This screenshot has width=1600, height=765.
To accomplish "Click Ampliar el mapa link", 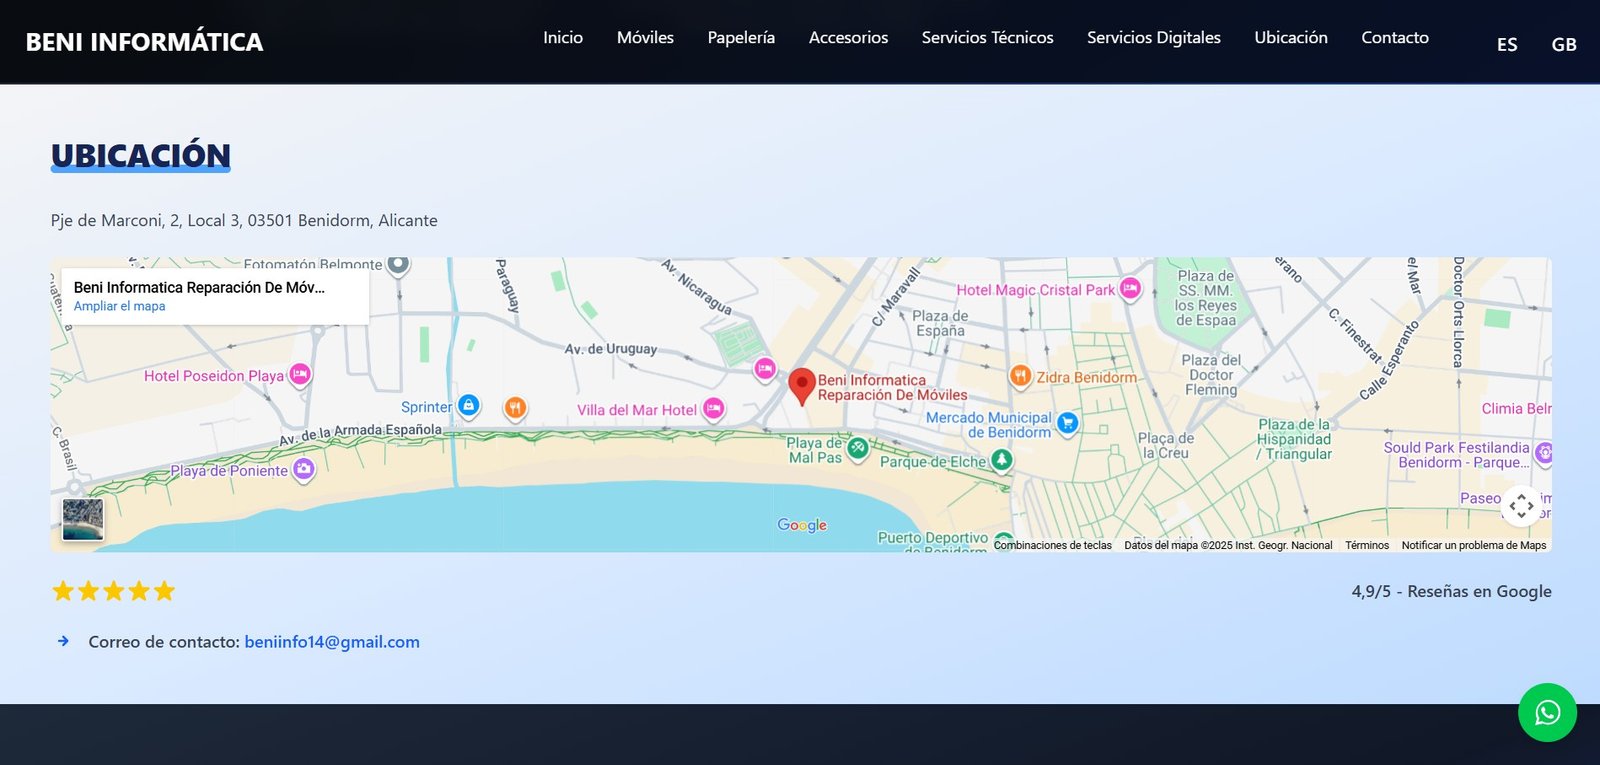I will coord(120,306).
